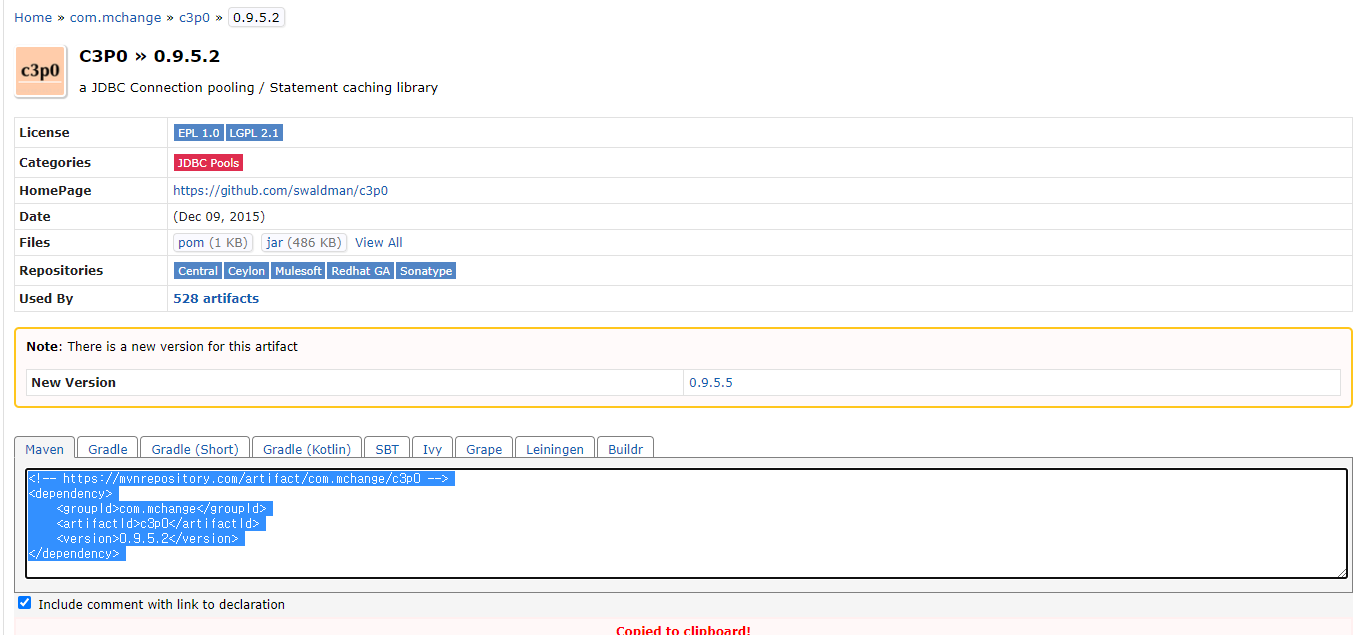Open the Mulesoft repository tag
This screenshot has height=635, width=1363.
(x=298, y=271)
